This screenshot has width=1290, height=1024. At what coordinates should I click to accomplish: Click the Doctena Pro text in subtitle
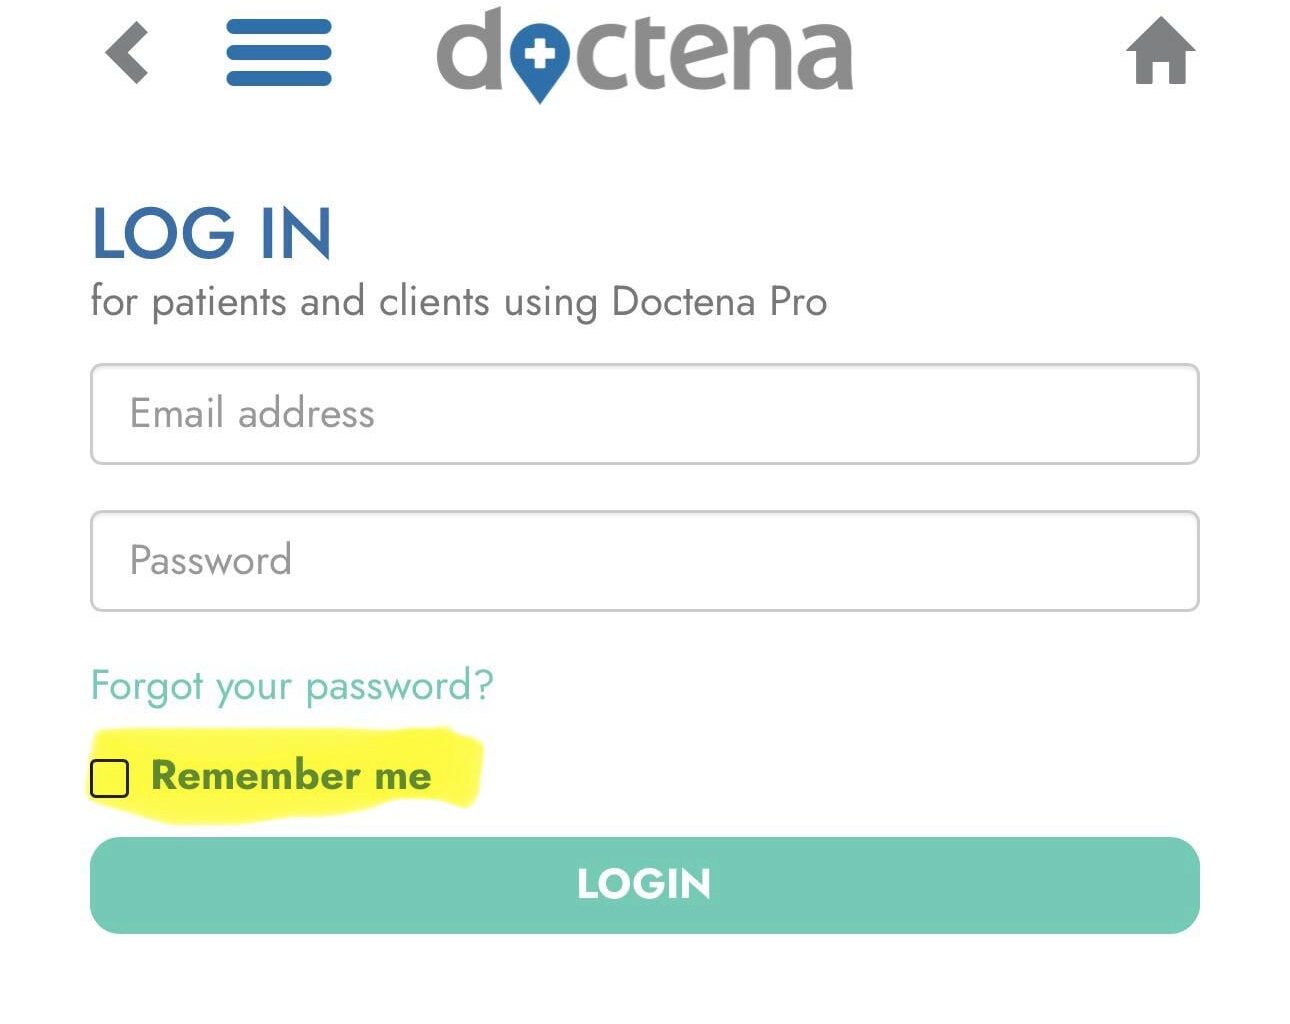(x=719, y=302)
